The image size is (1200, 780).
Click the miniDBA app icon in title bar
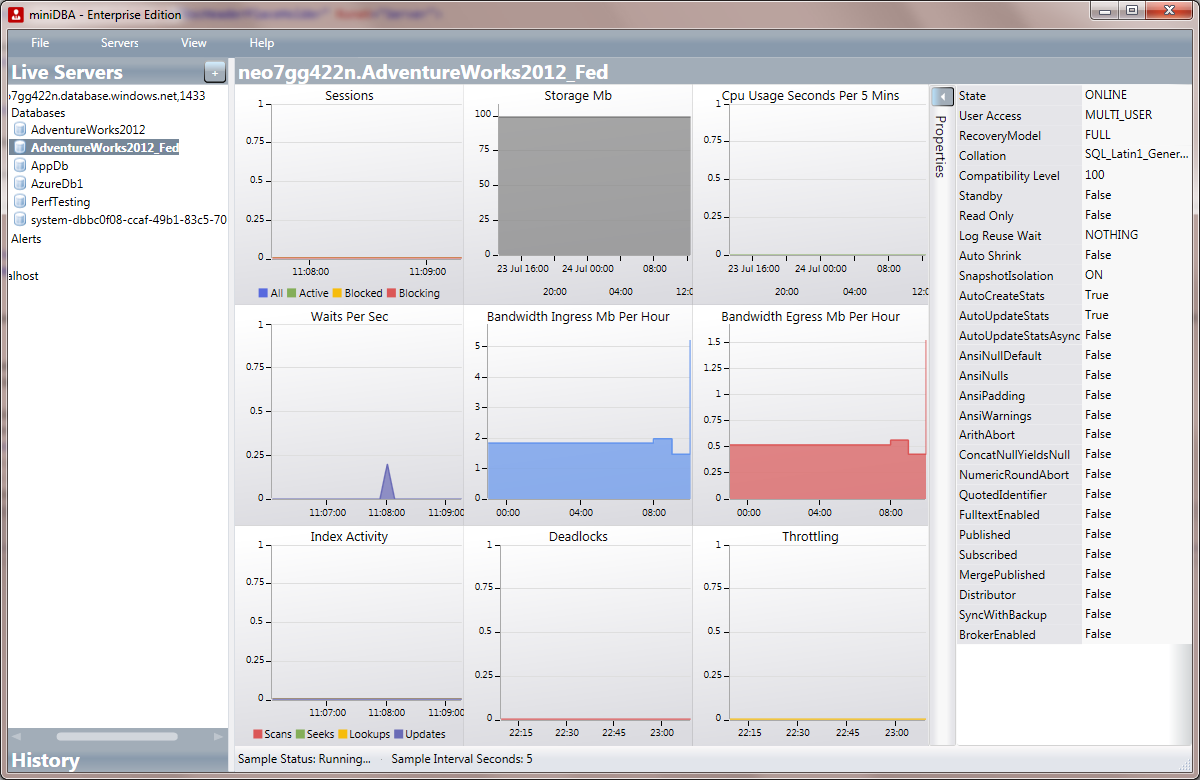15,15
